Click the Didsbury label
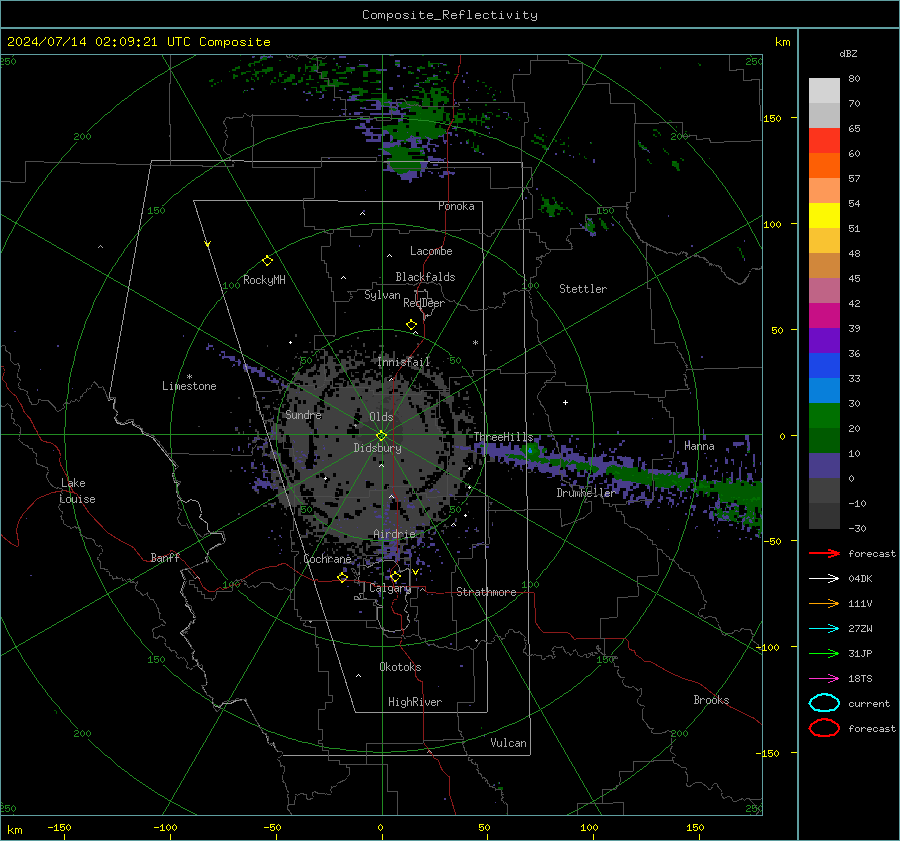The height and width of the screenshot is (841, 900). (377, 448)
